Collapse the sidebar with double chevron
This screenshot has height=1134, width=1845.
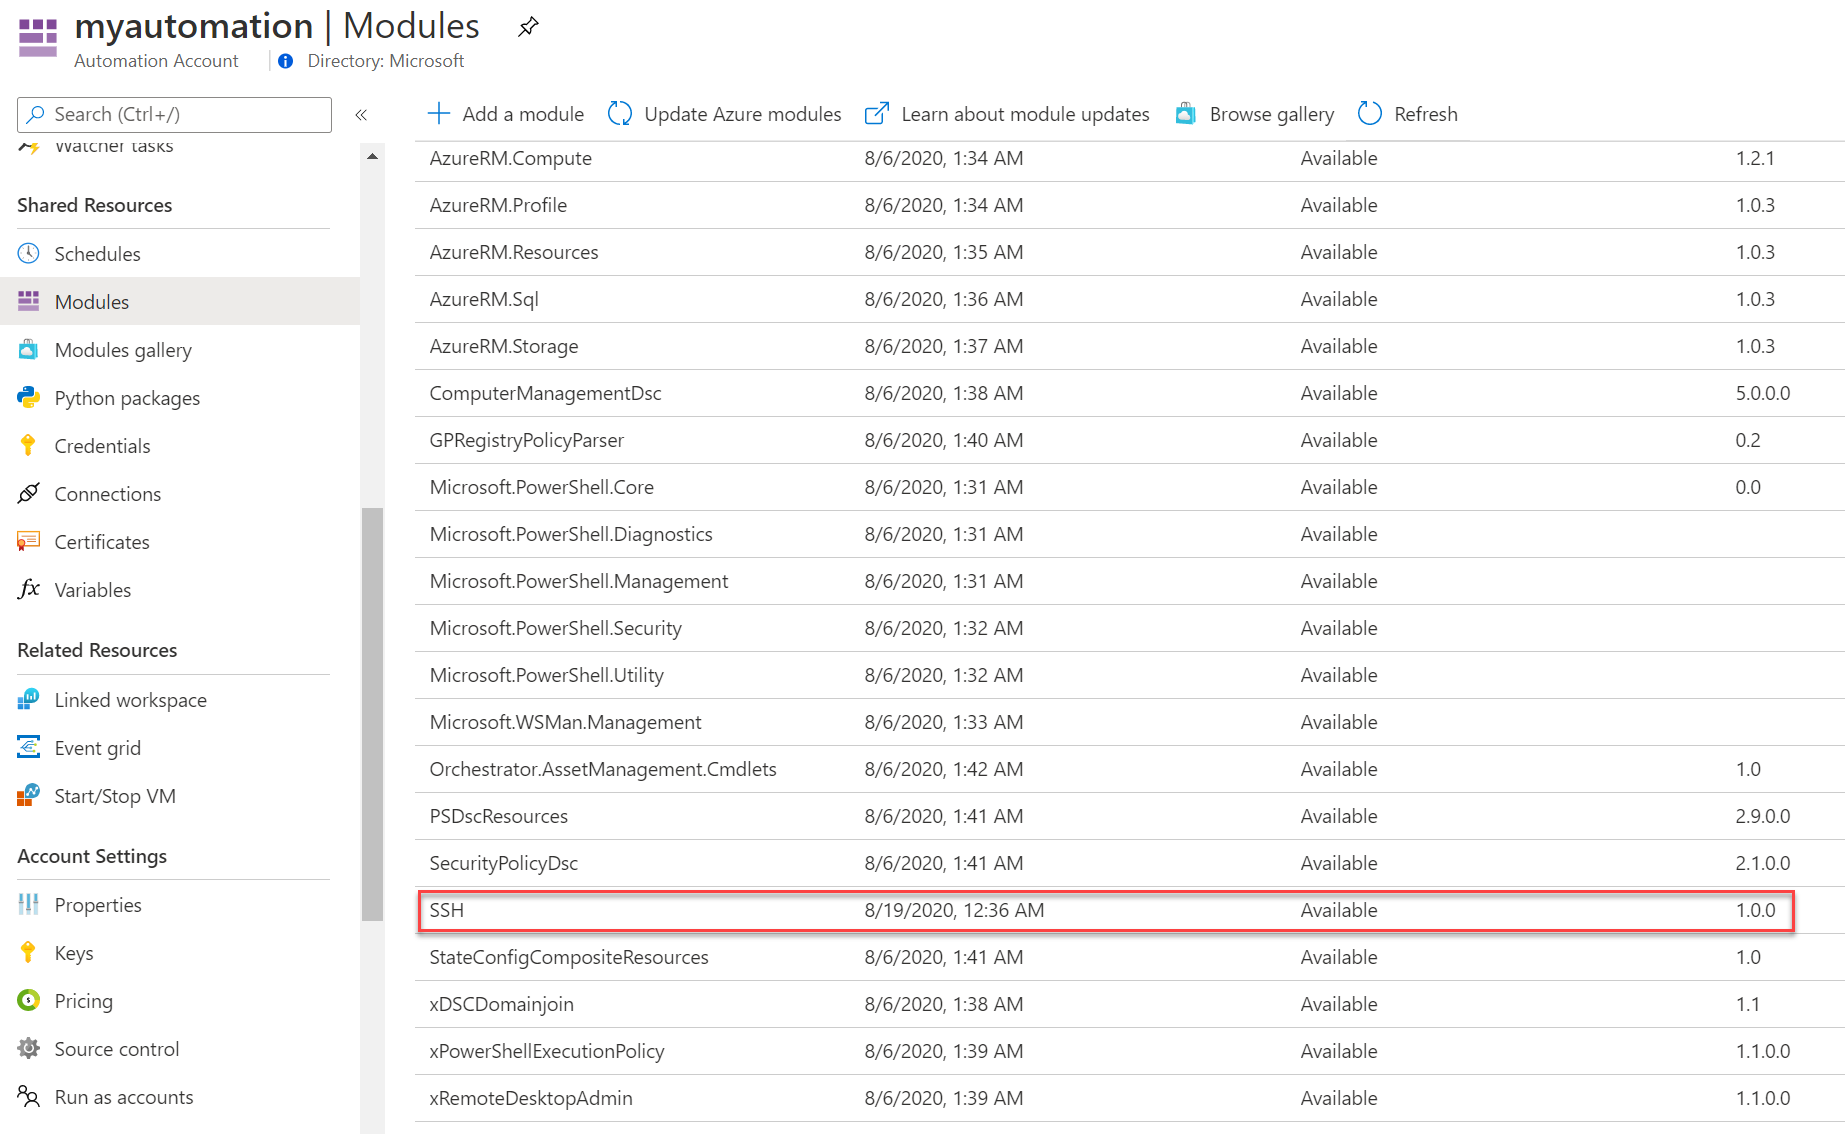pos(361,115)
